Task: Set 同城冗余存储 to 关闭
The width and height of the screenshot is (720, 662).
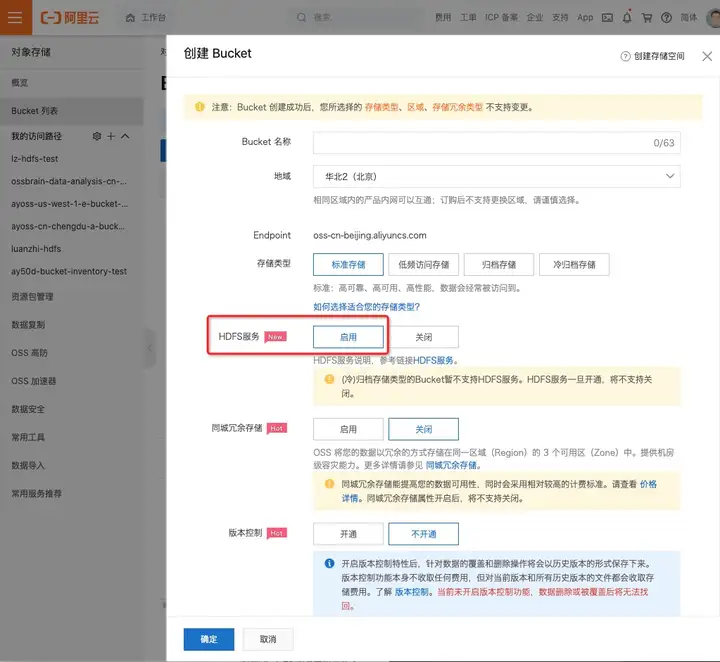Action: tap(423, 429)
